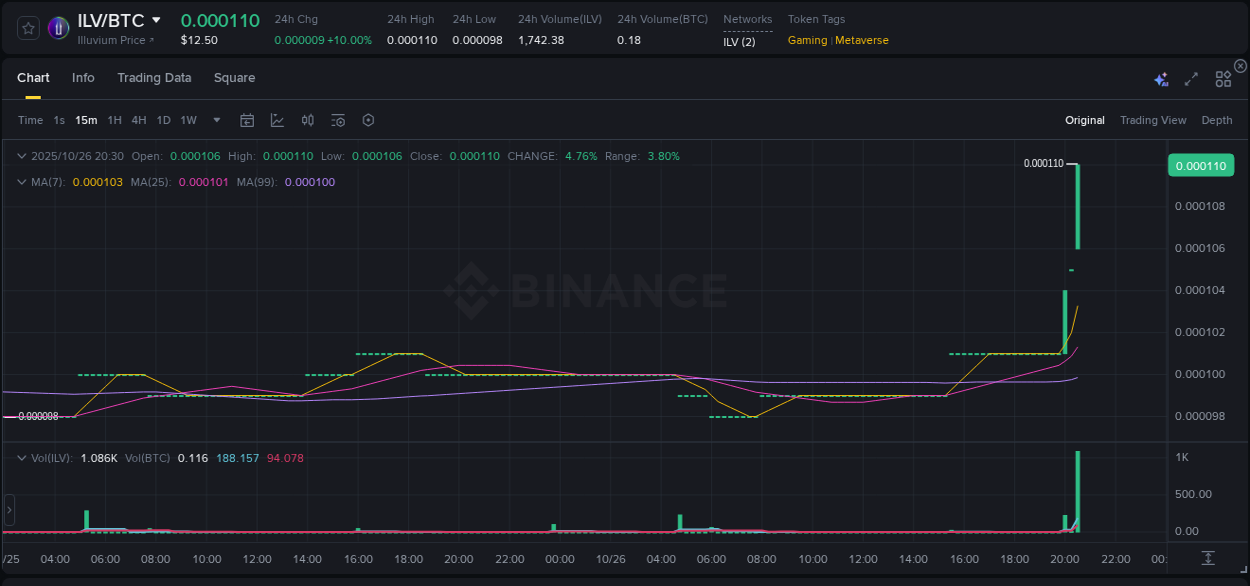The image size is (1250, 586).
Task: Switch to the Trading Data tab
Action: (x=154, y=77)
